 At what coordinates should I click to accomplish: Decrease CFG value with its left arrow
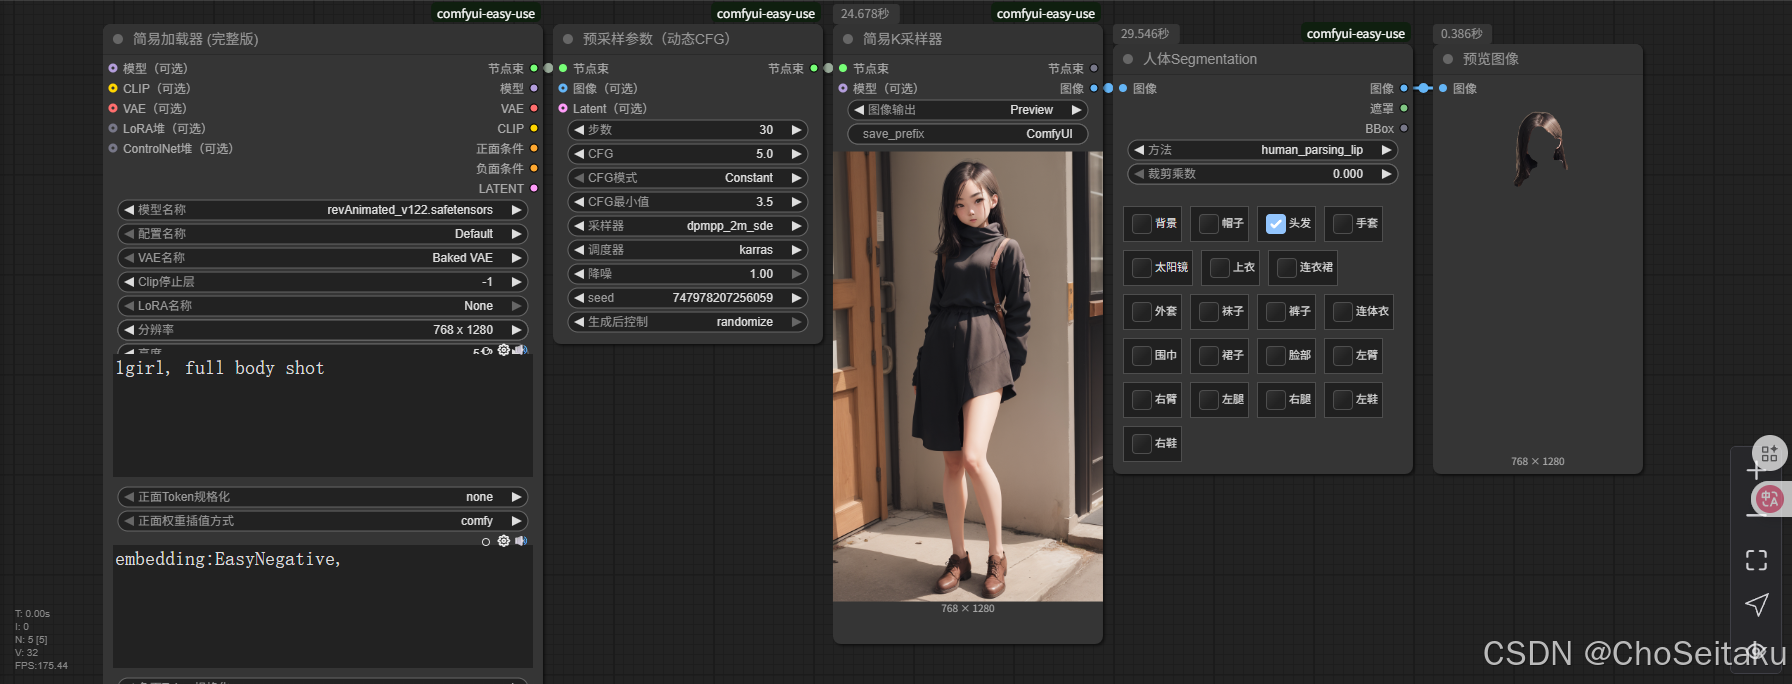pyautogui.click(x=579, y=154)
